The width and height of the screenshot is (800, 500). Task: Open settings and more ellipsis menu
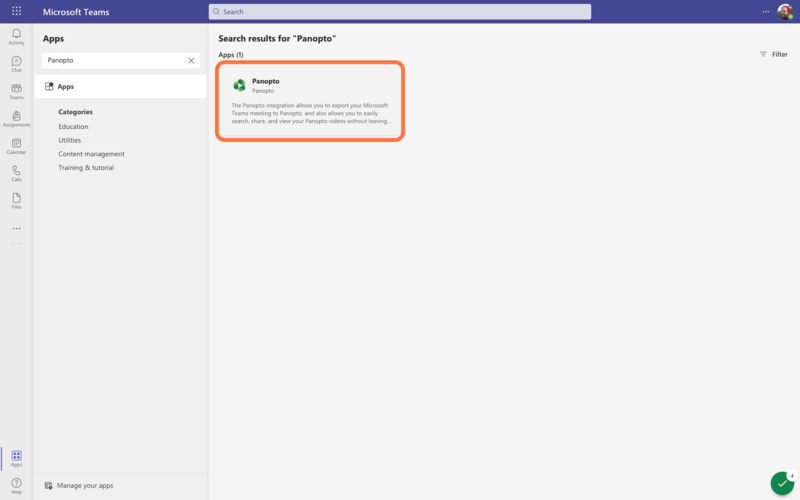[766, 11]
